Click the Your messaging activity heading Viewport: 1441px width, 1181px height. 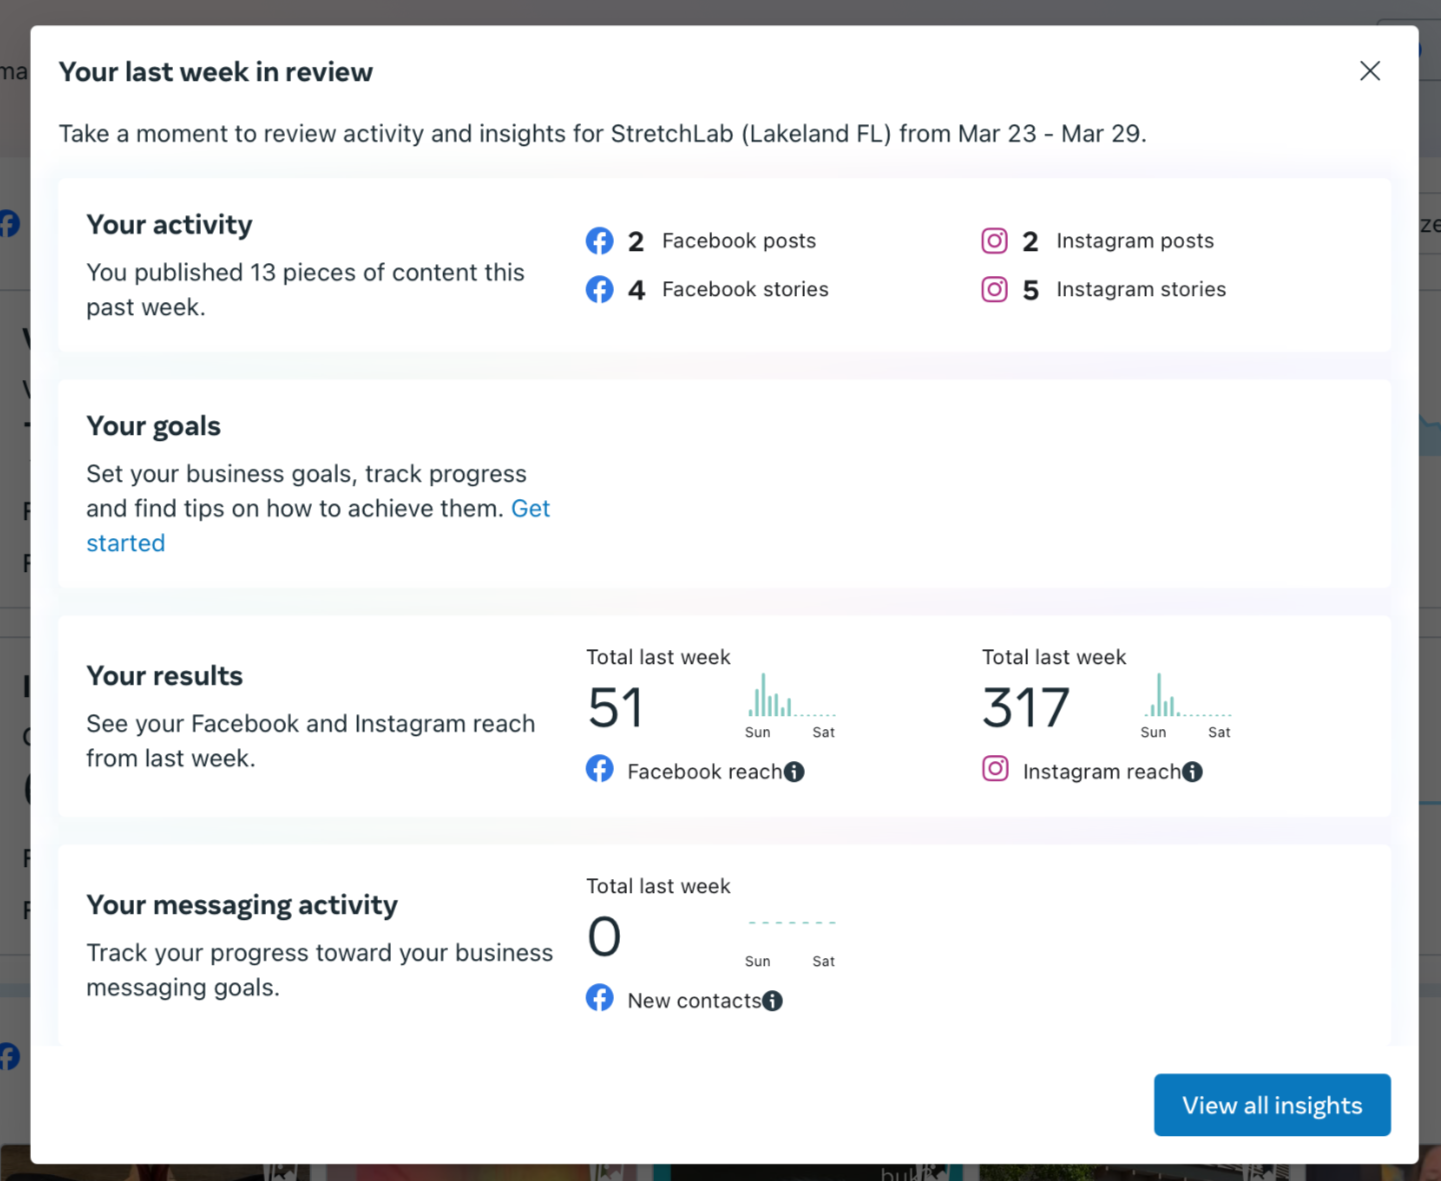coord(242,905)
